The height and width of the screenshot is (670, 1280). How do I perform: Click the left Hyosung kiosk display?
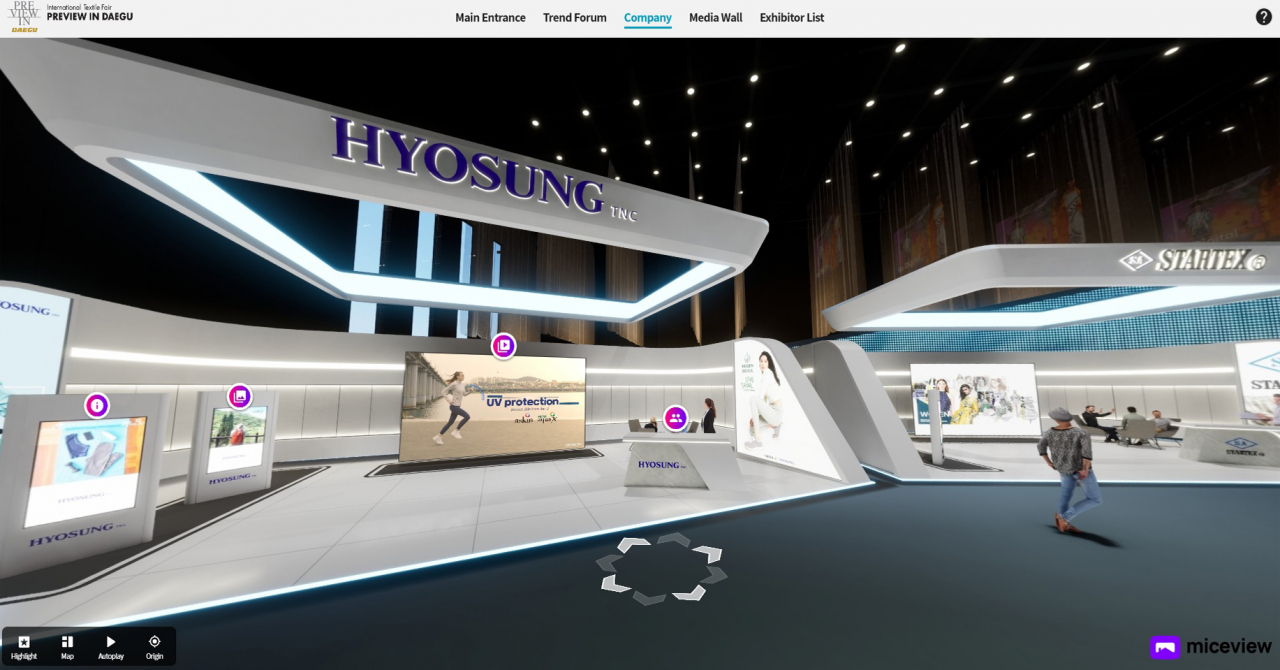(84, 470)
